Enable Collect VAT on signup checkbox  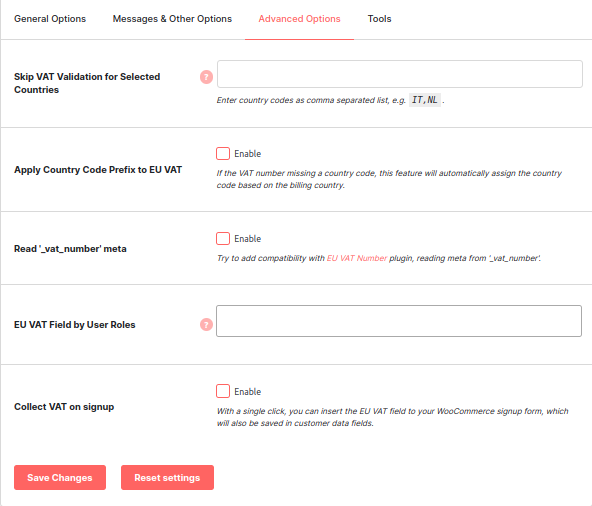(x=223, y=391)
